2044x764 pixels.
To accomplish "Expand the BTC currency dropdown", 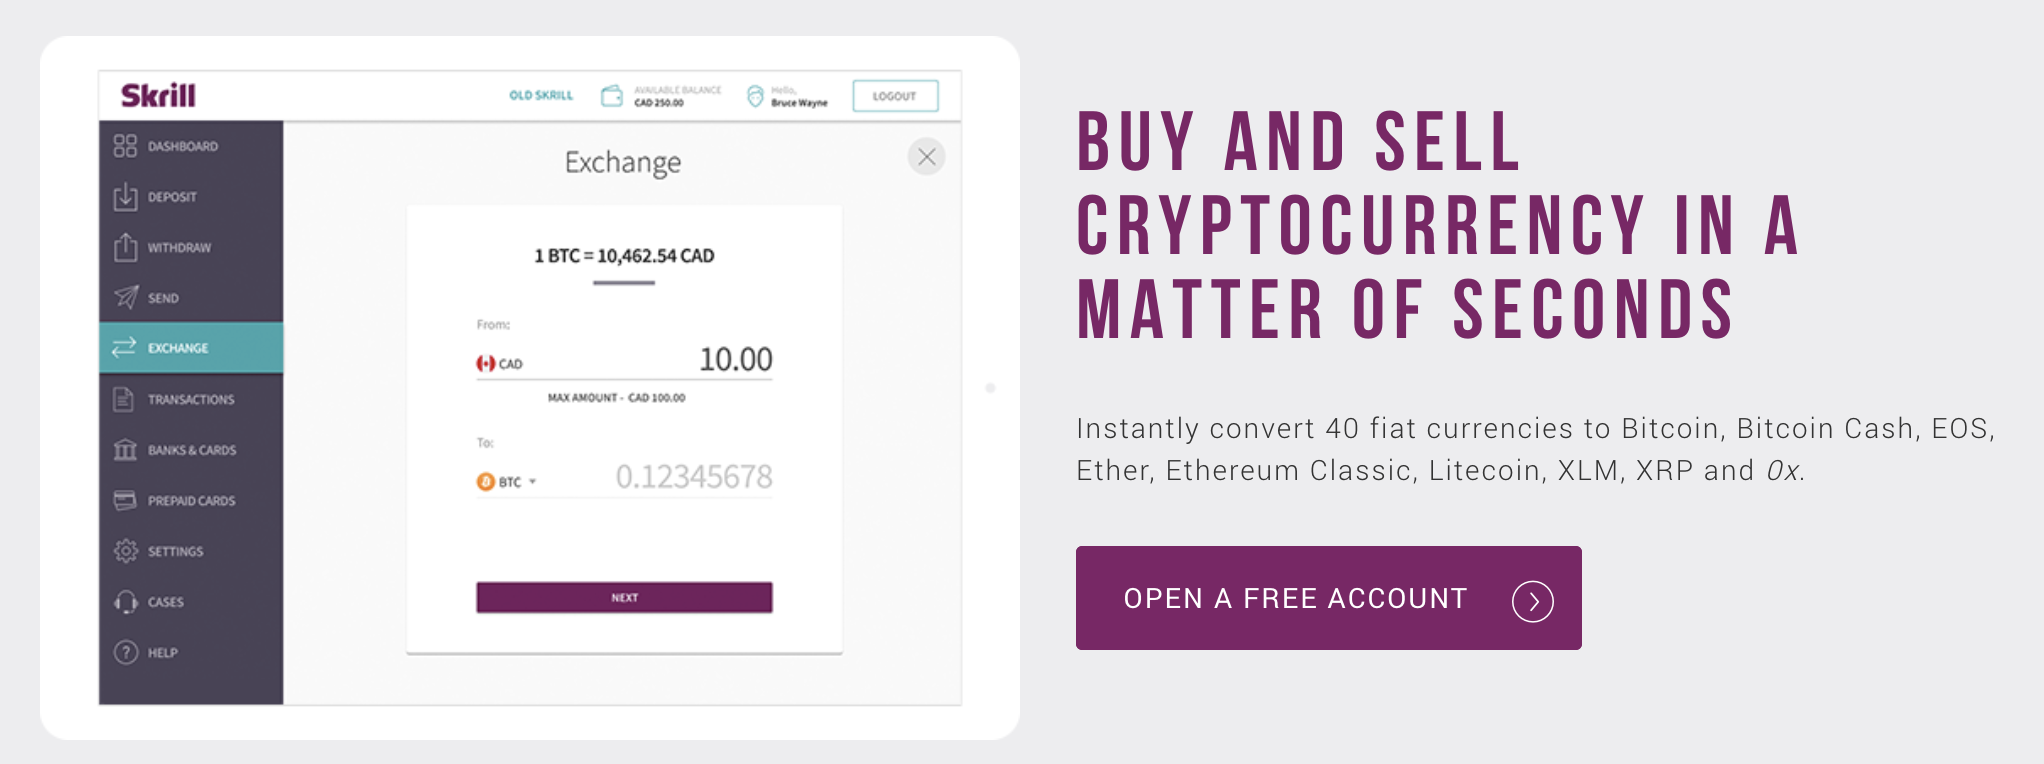I will (509, 481).
